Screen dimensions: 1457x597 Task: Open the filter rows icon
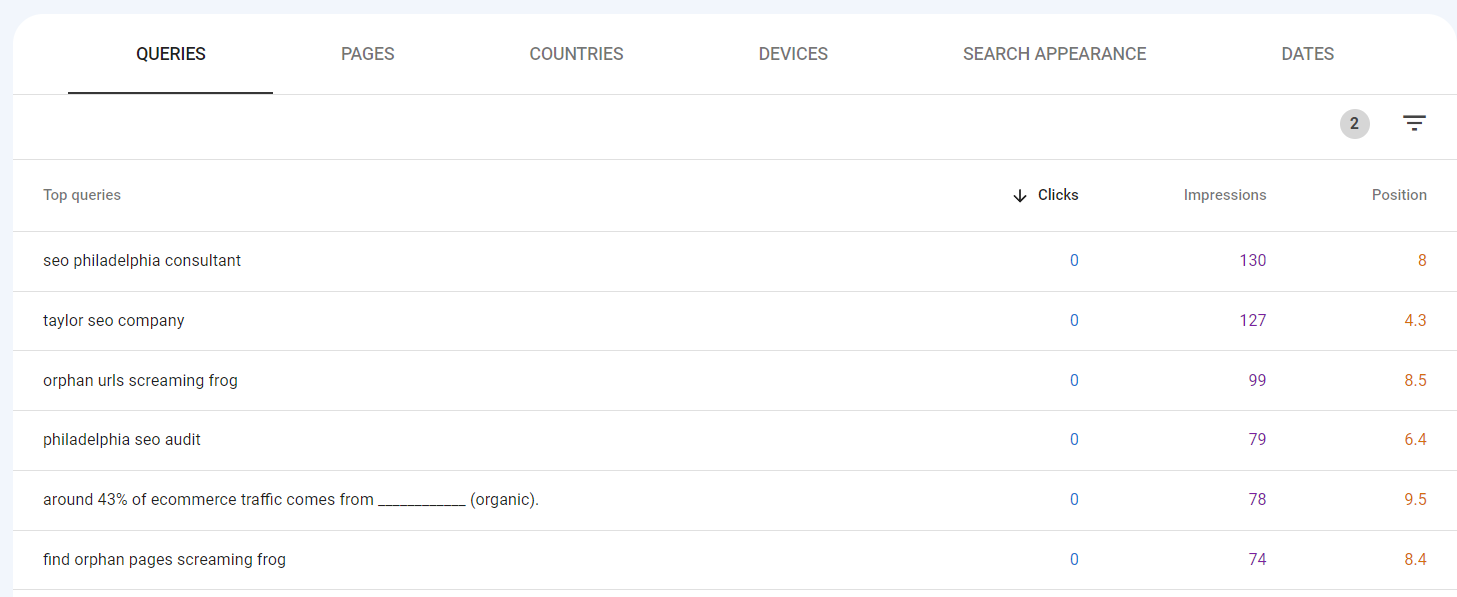point(1414,124)
